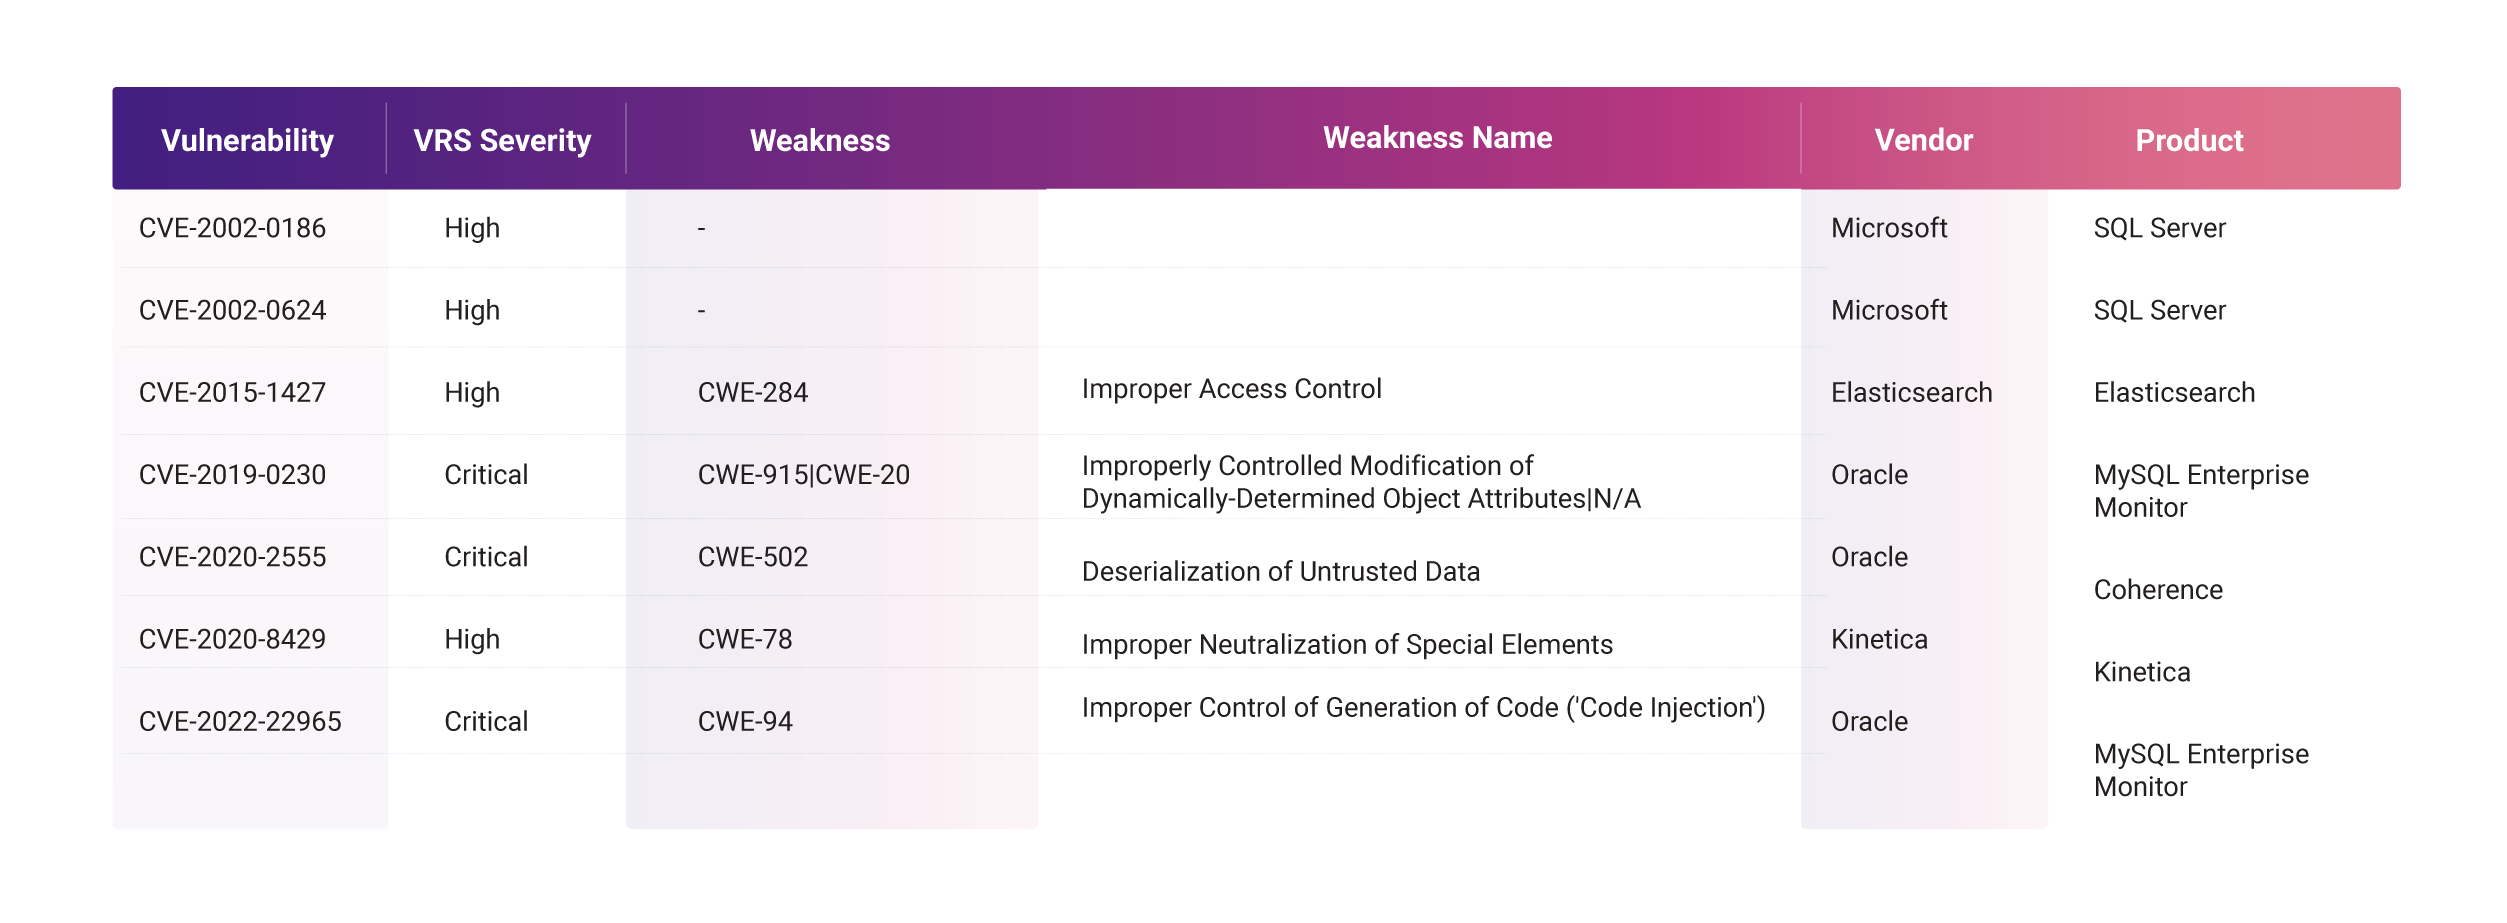This screenshot has height=923, width=2507.
Task: Click the Product column header
Action: point(2189,140)
